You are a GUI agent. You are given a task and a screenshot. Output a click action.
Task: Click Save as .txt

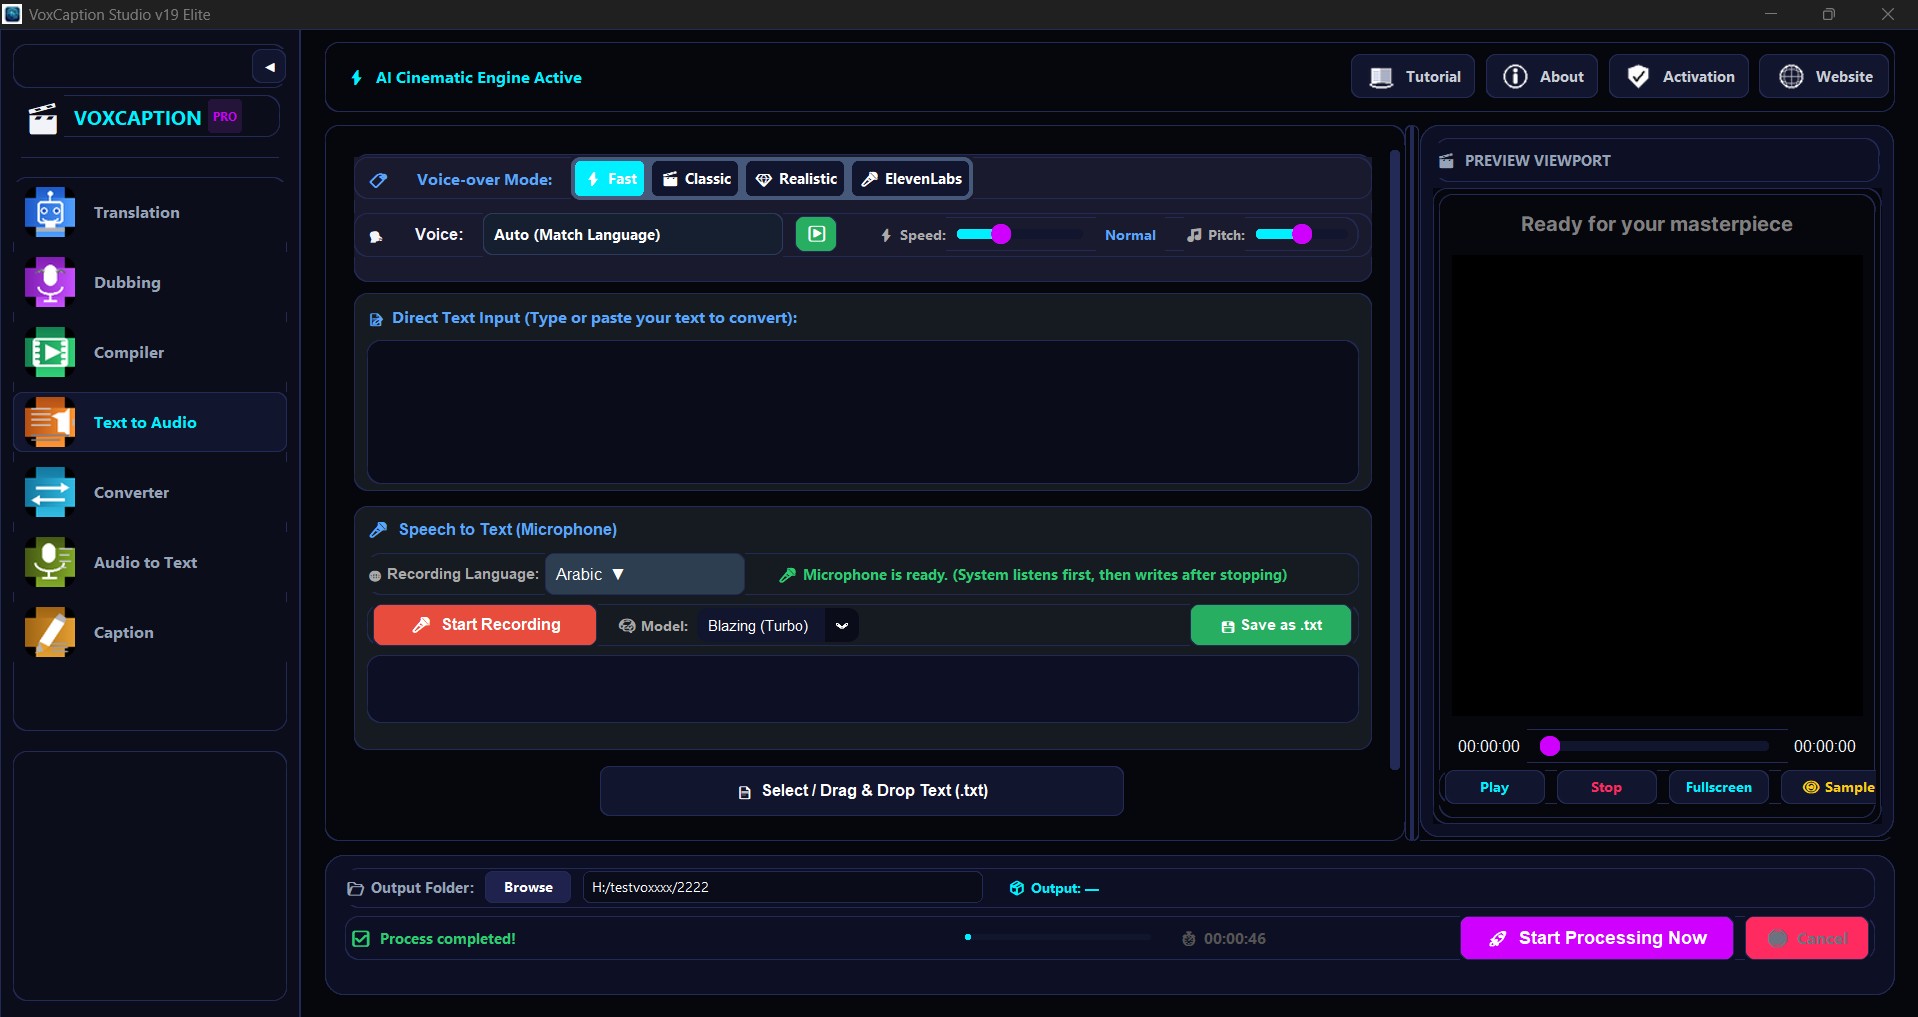tap(1271, 625)
